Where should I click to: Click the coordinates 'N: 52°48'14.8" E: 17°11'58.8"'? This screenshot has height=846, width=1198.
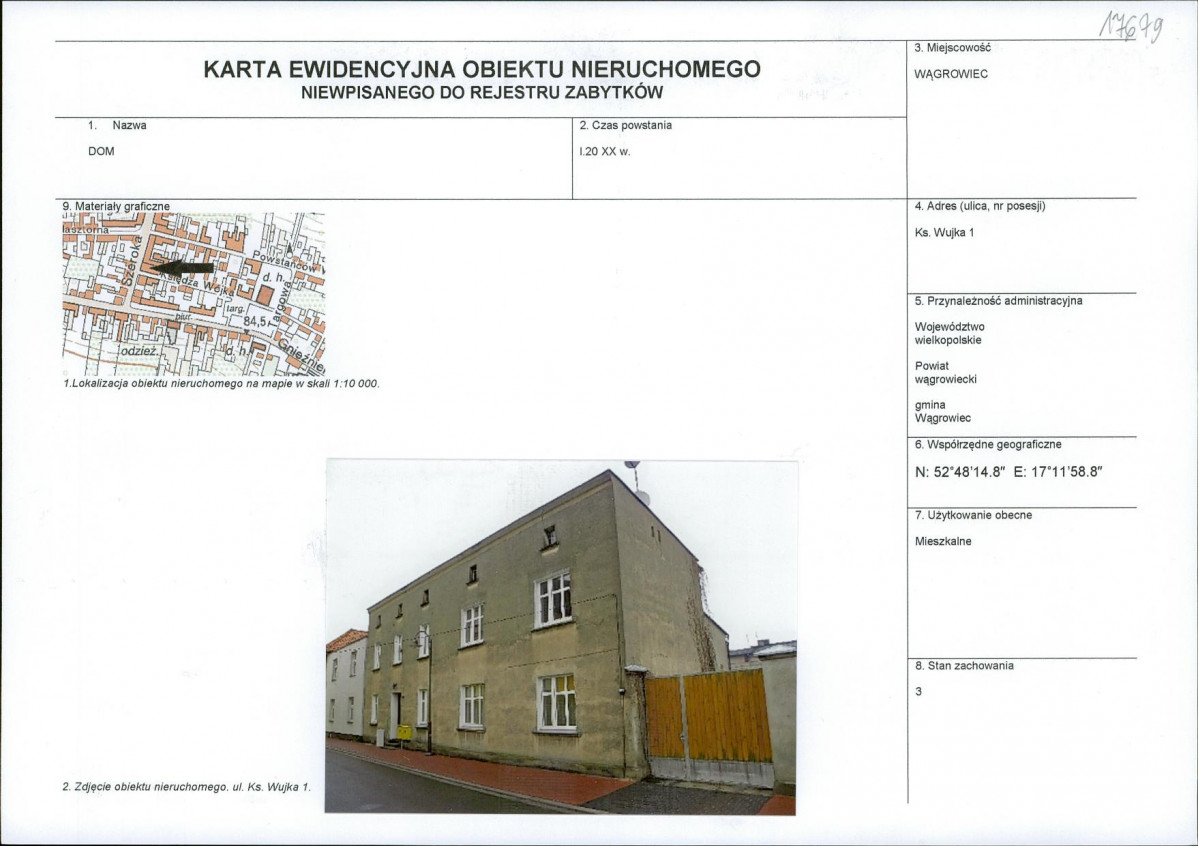pyautogui.click(x=1009, y=472)
